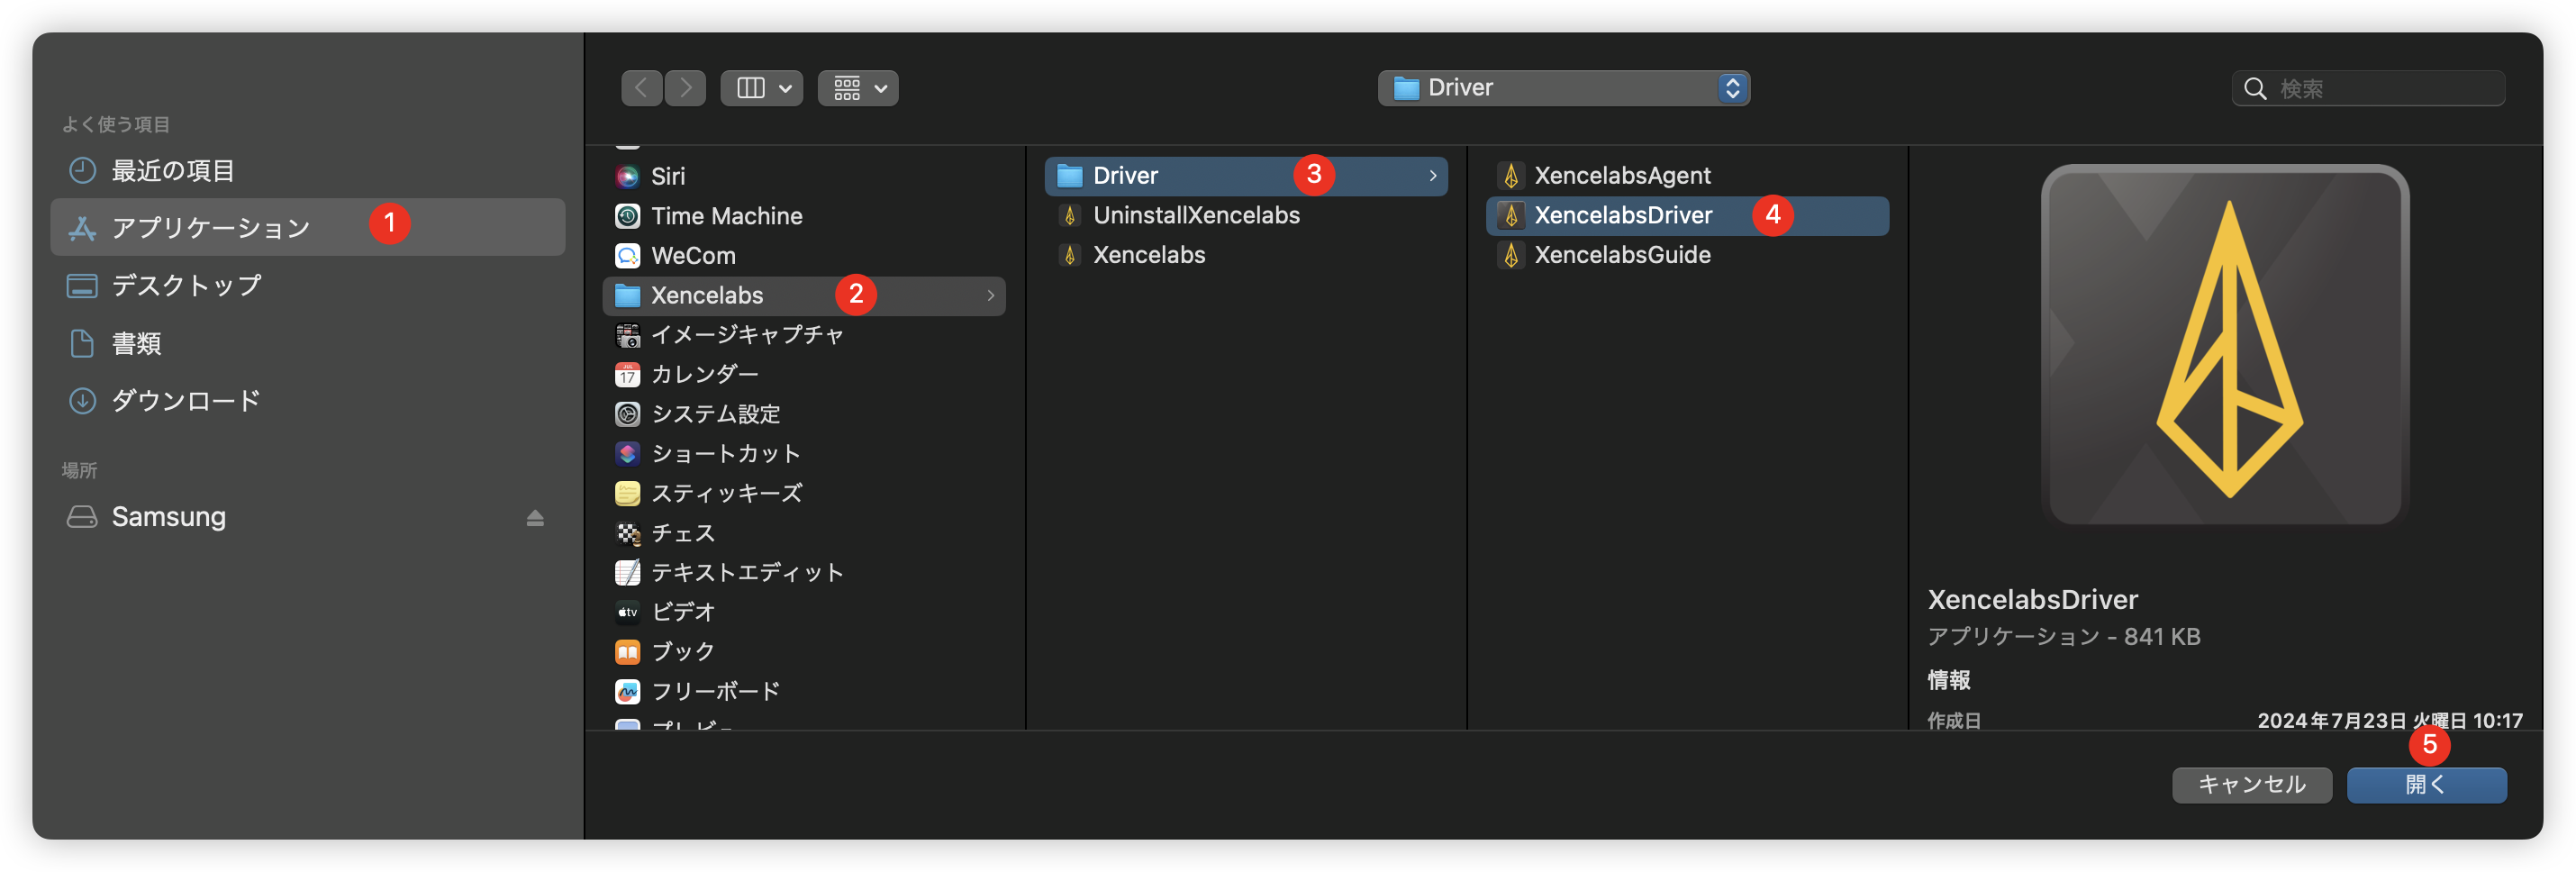The width and height of the screenshot is (2576, 872).
Task: Open the grouping options dropdown
Action: (858, 88)
